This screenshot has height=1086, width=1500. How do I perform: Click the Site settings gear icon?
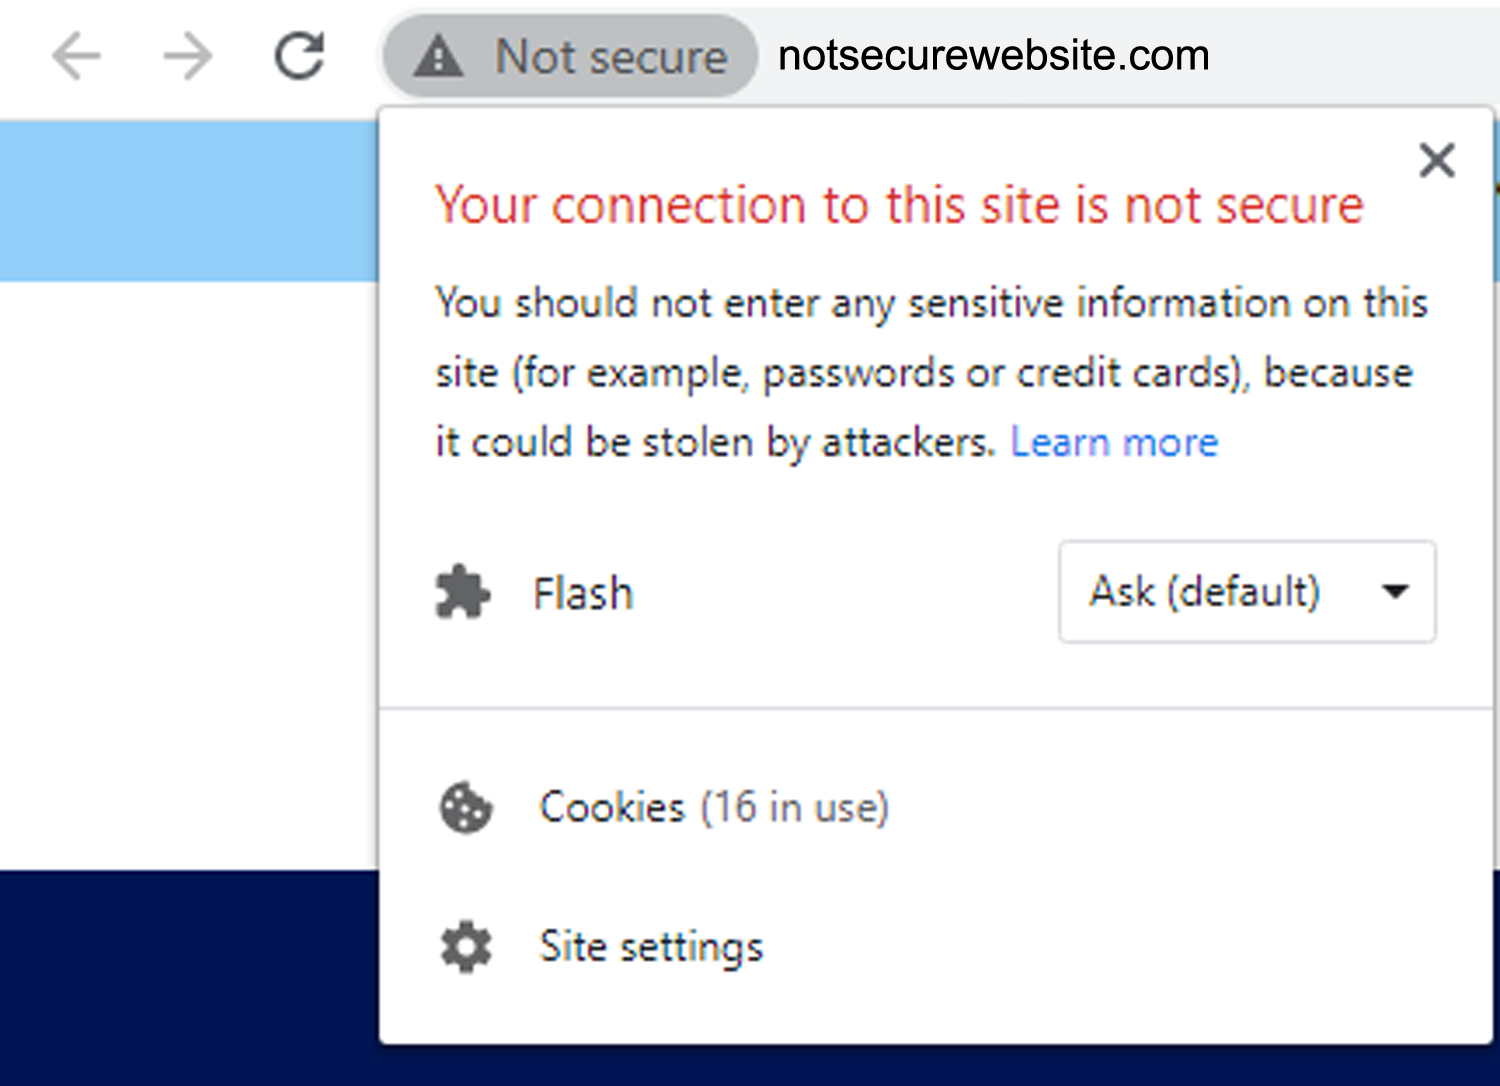tap(466, 946)
